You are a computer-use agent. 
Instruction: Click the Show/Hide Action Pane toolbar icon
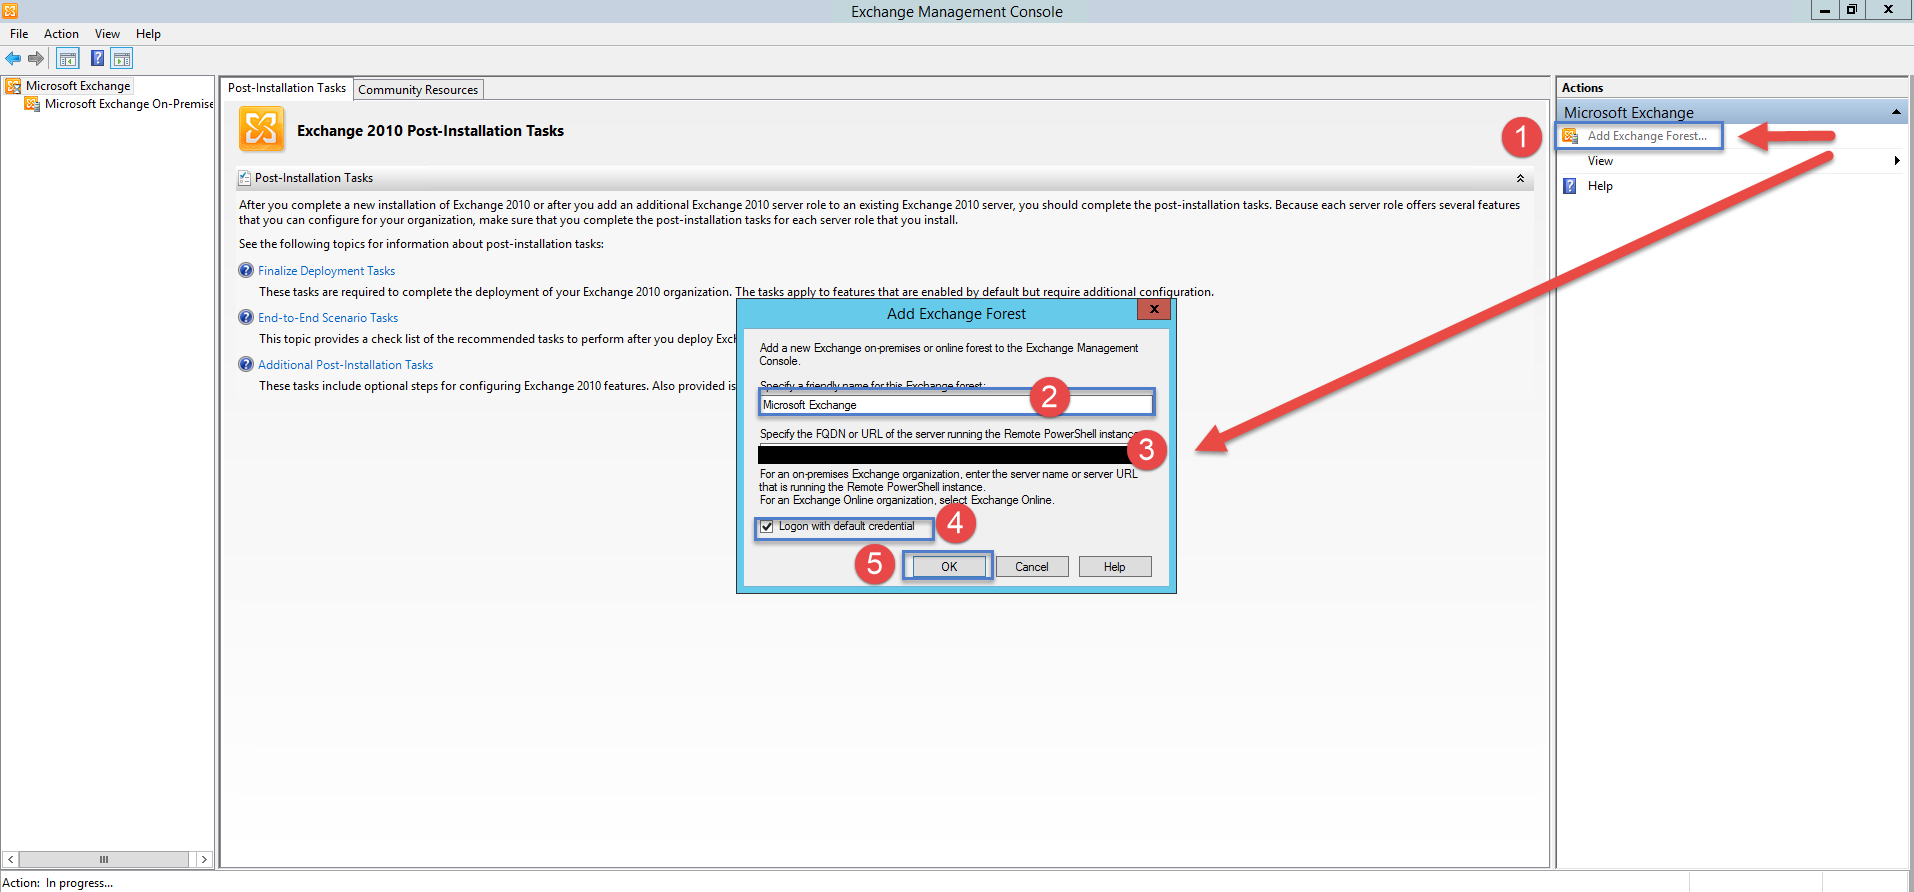pos(122,59)
